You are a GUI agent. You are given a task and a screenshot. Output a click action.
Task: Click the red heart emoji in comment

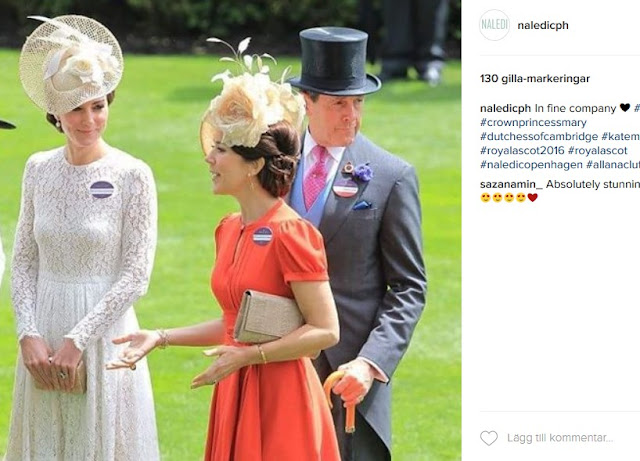click(533, 198)
